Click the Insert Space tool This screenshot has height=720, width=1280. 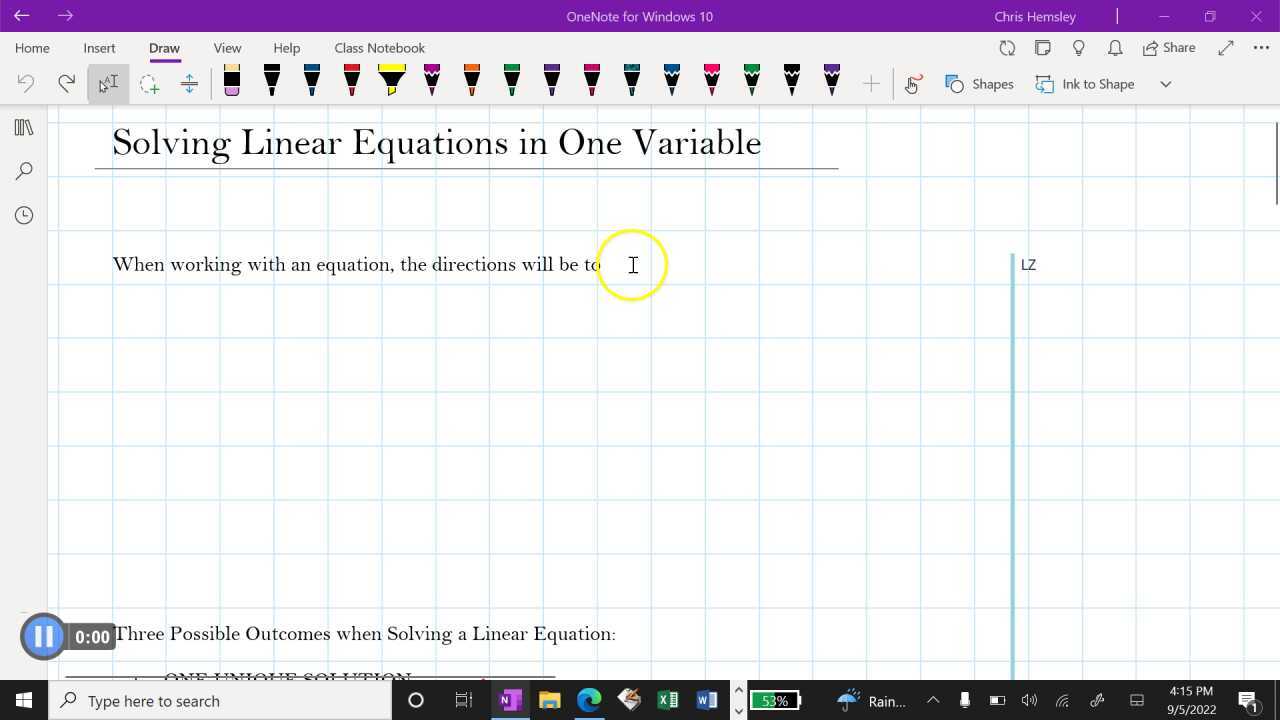189,83
